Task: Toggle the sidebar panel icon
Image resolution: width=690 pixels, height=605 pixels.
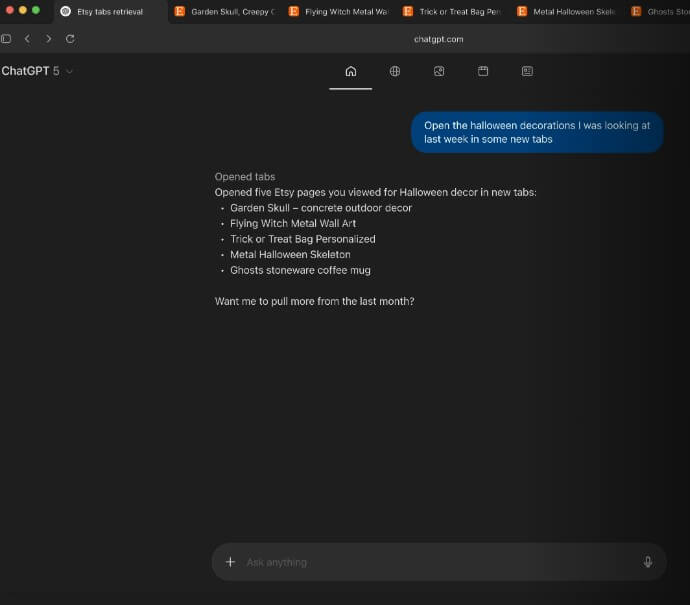Action: (x=6, y=39)
